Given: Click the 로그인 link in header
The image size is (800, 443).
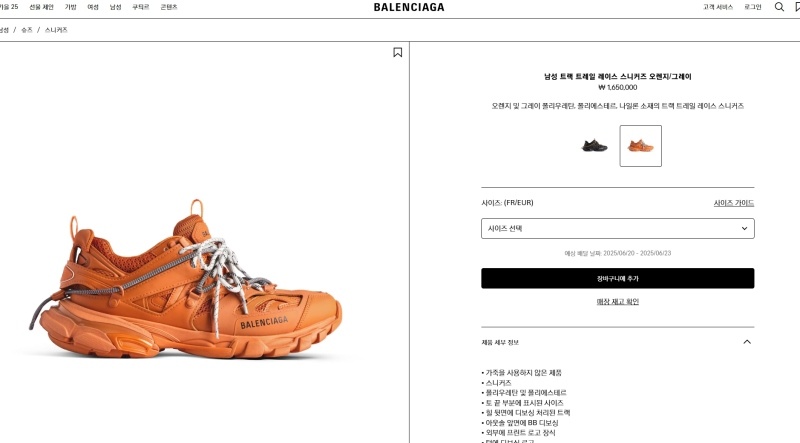Looking at the screenshot, I should tap(753, 7).
